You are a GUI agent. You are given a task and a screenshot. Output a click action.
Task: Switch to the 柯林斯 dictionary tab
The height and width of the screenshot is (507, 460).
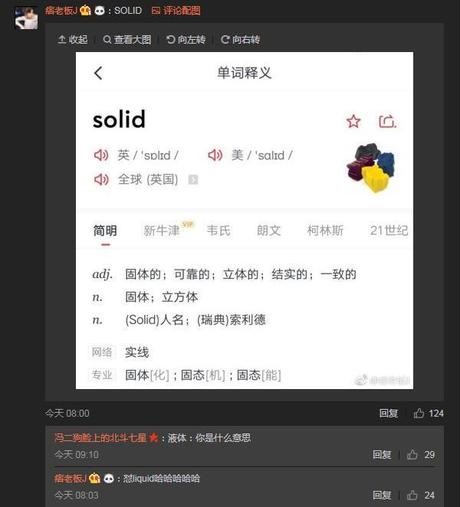(x=325, y=230)
